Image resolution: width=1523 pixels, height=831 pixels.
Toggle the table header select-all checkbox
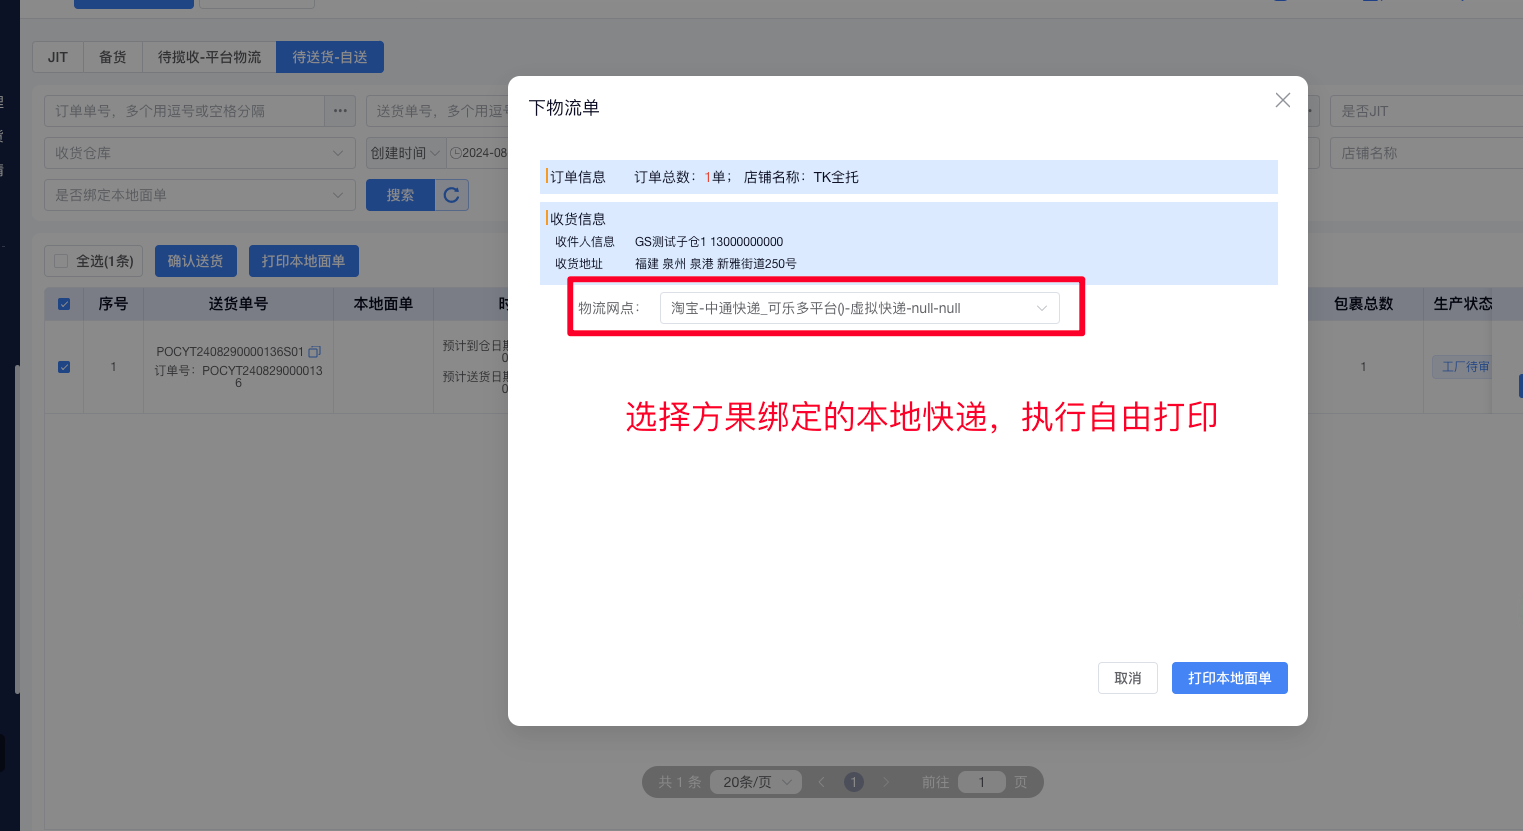64,304
